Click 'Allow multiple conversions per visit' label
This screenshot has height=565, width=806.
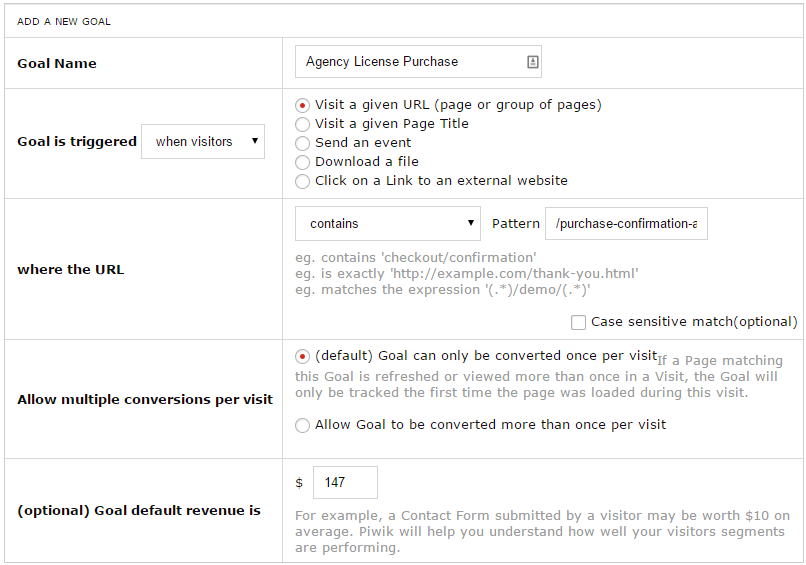(145, 400)
